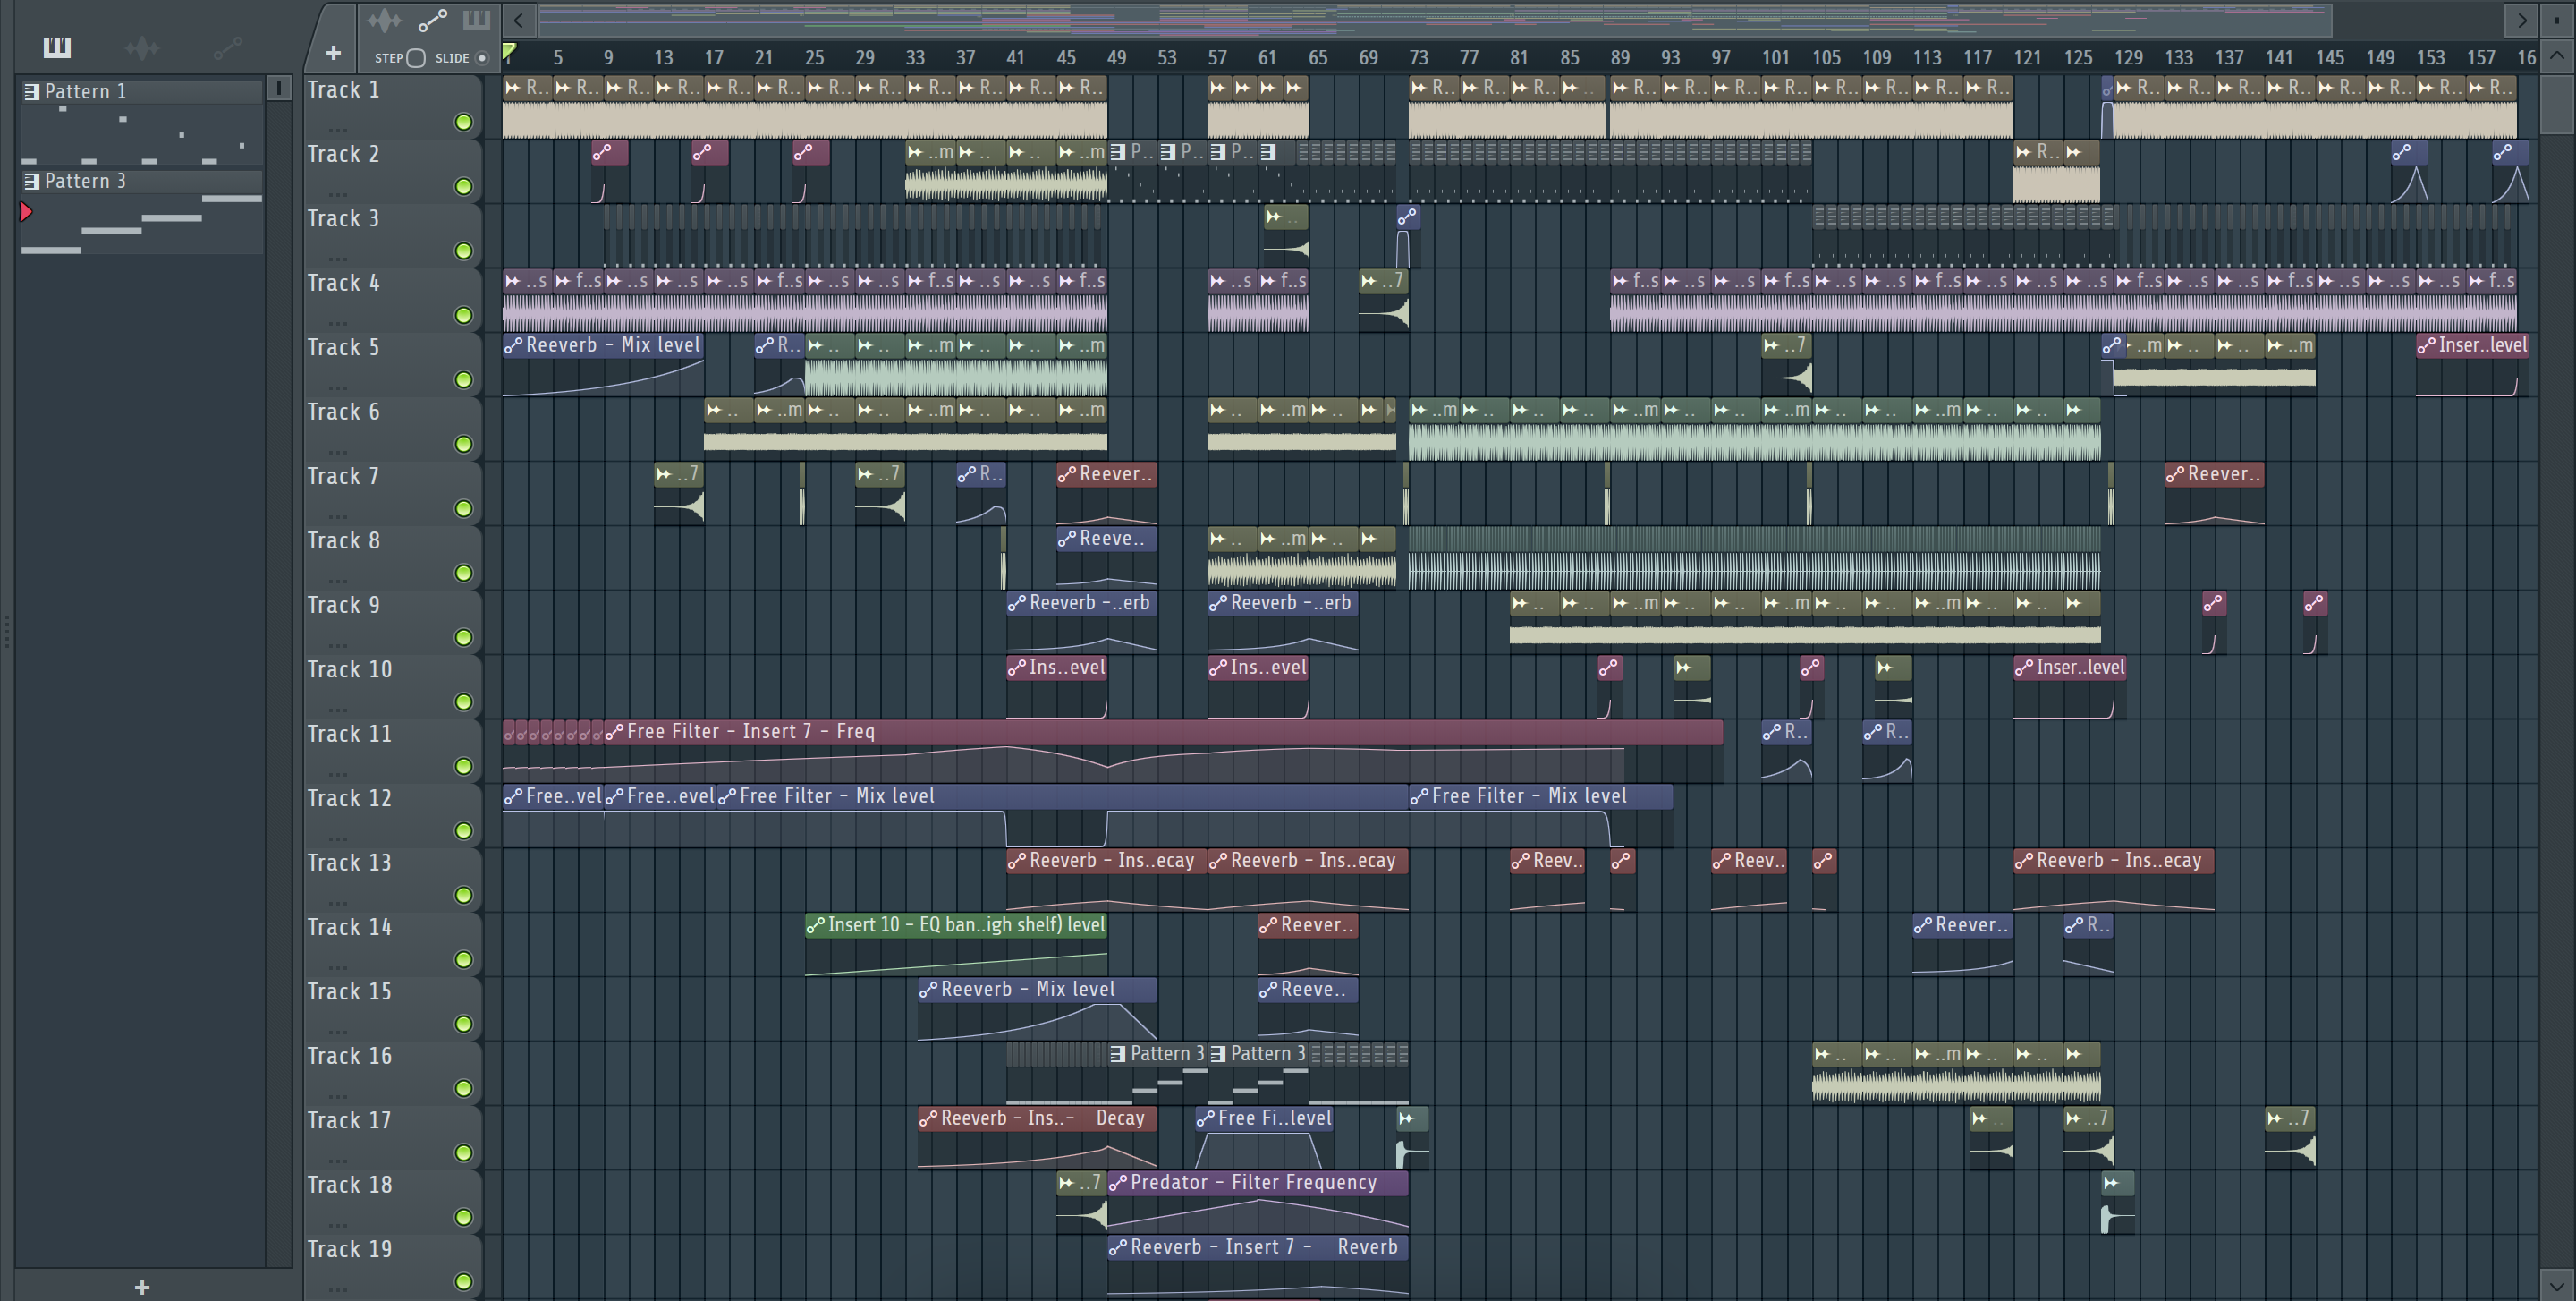Click the Pattern 3 note preview thumbnail
Viewport: 2576px width, 1301px height.
(x=142, y=224)
